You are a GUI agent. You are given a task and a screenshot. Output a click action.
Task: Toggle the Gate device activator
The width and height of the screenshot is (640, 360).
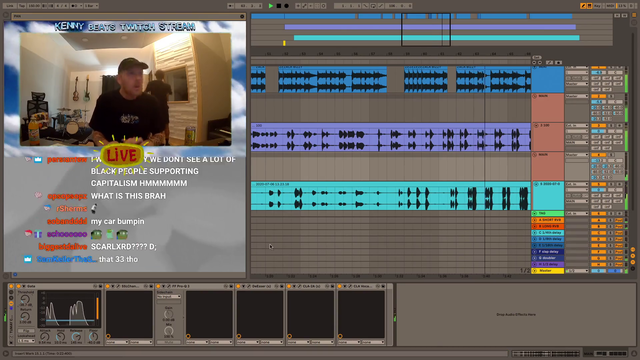point(18,287)
